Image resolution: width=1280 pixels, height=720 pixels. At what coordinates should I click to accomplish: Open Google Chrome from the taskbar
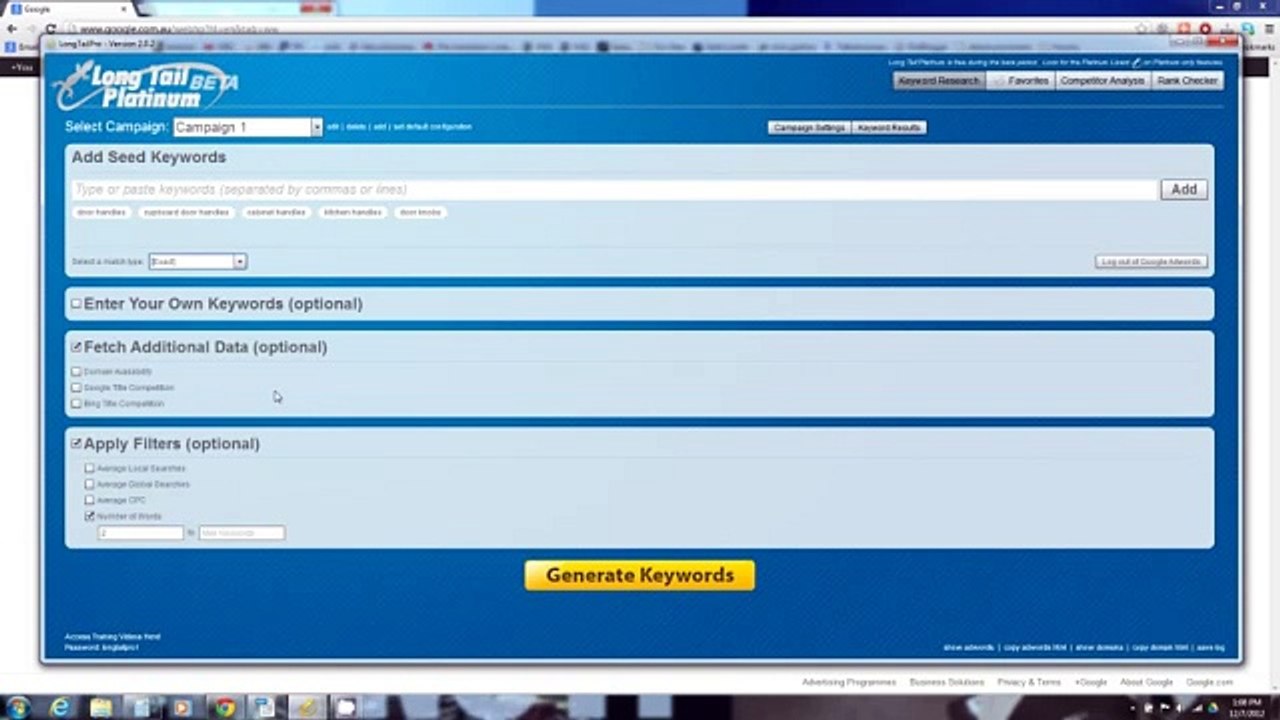225,708
